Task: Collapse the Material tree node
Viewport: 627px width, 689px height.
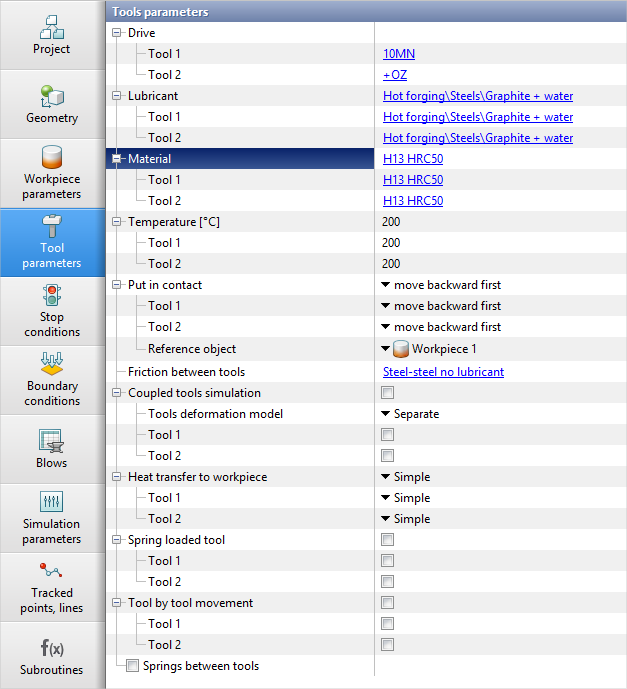Action: [x=116, y=159]
